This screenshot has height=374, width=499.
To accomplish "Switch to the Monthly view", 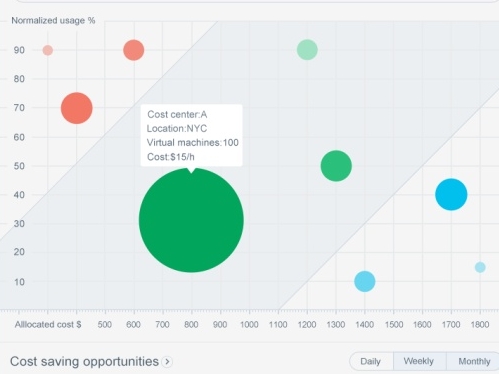I will (473, 361).
